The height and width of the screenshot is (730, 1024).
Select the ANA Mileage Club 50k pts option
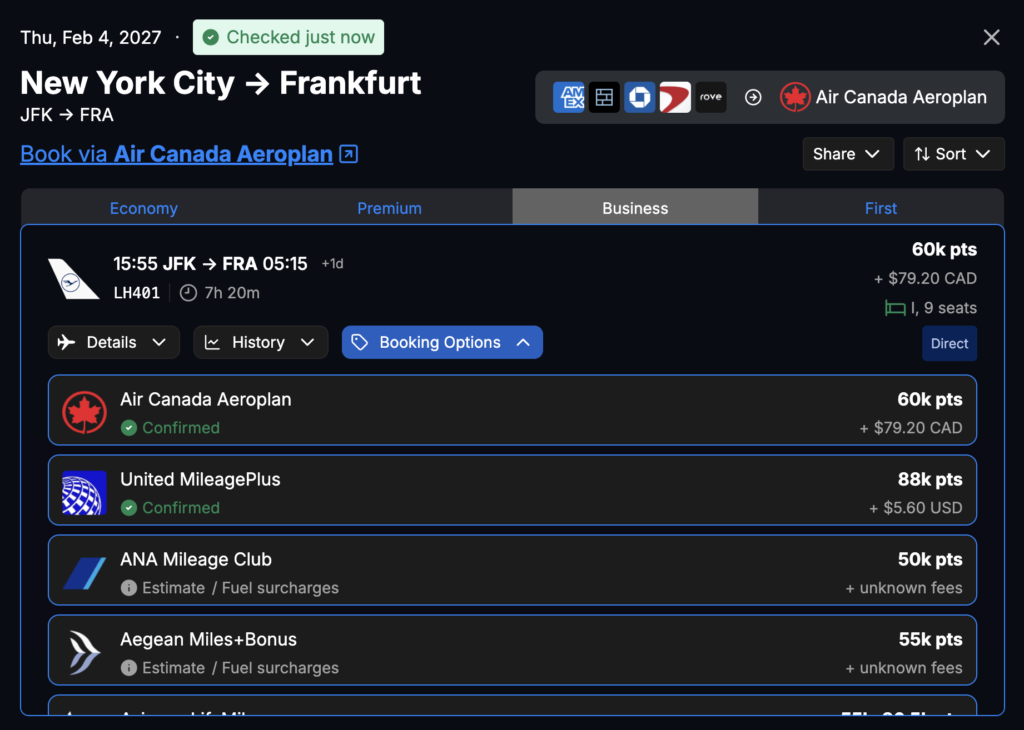click(x=512, y=570)
